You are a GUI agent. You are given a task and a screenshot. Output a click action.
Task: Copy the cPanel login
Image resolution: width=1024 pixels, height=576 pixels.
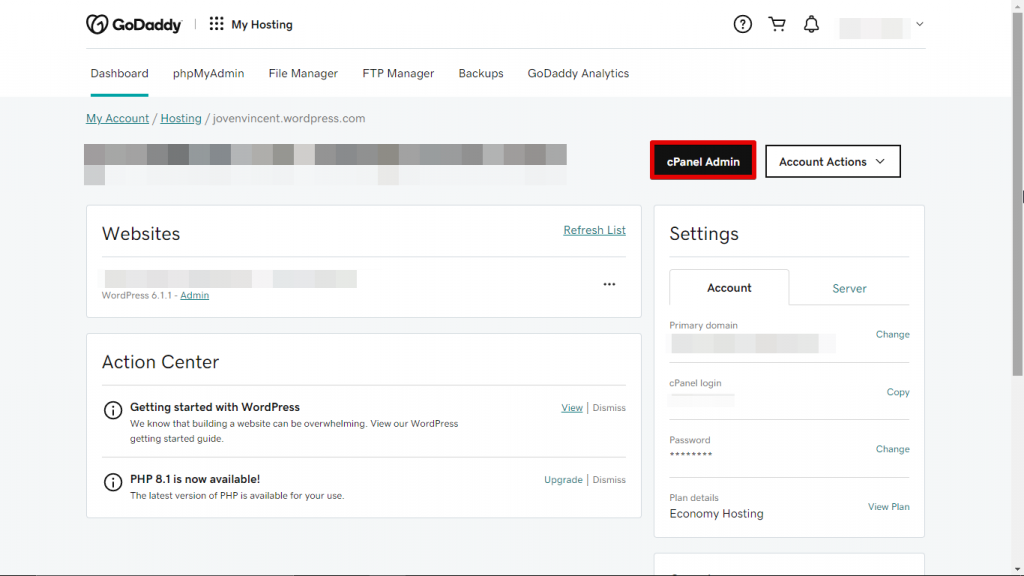(897, 392)
